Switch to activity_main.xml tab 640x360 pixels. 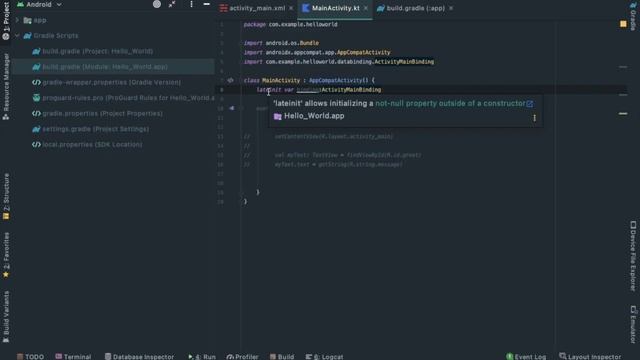coord(257,8)
